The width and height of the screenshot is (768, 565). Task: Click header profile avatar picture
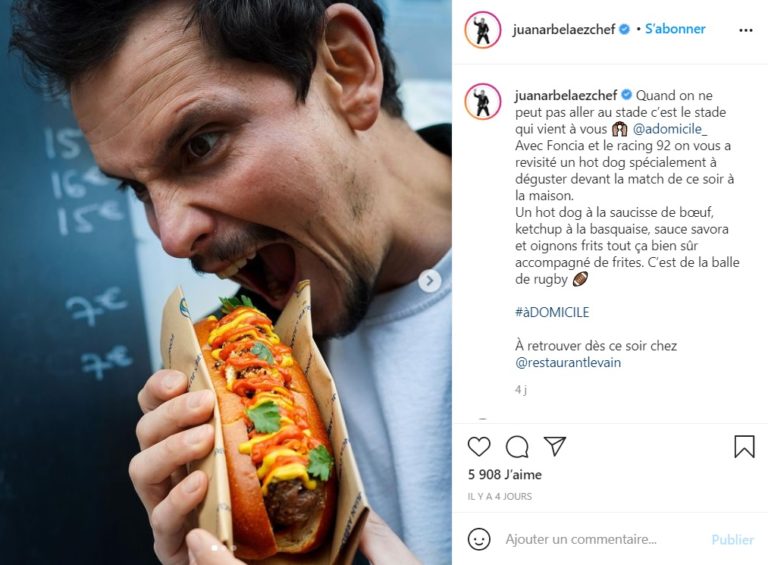click(x=483, y=30)
